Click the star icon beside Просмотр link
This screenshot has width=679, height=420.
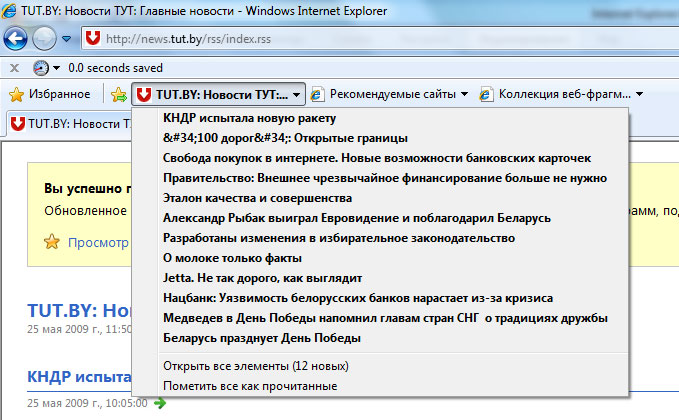coord(52,242)
